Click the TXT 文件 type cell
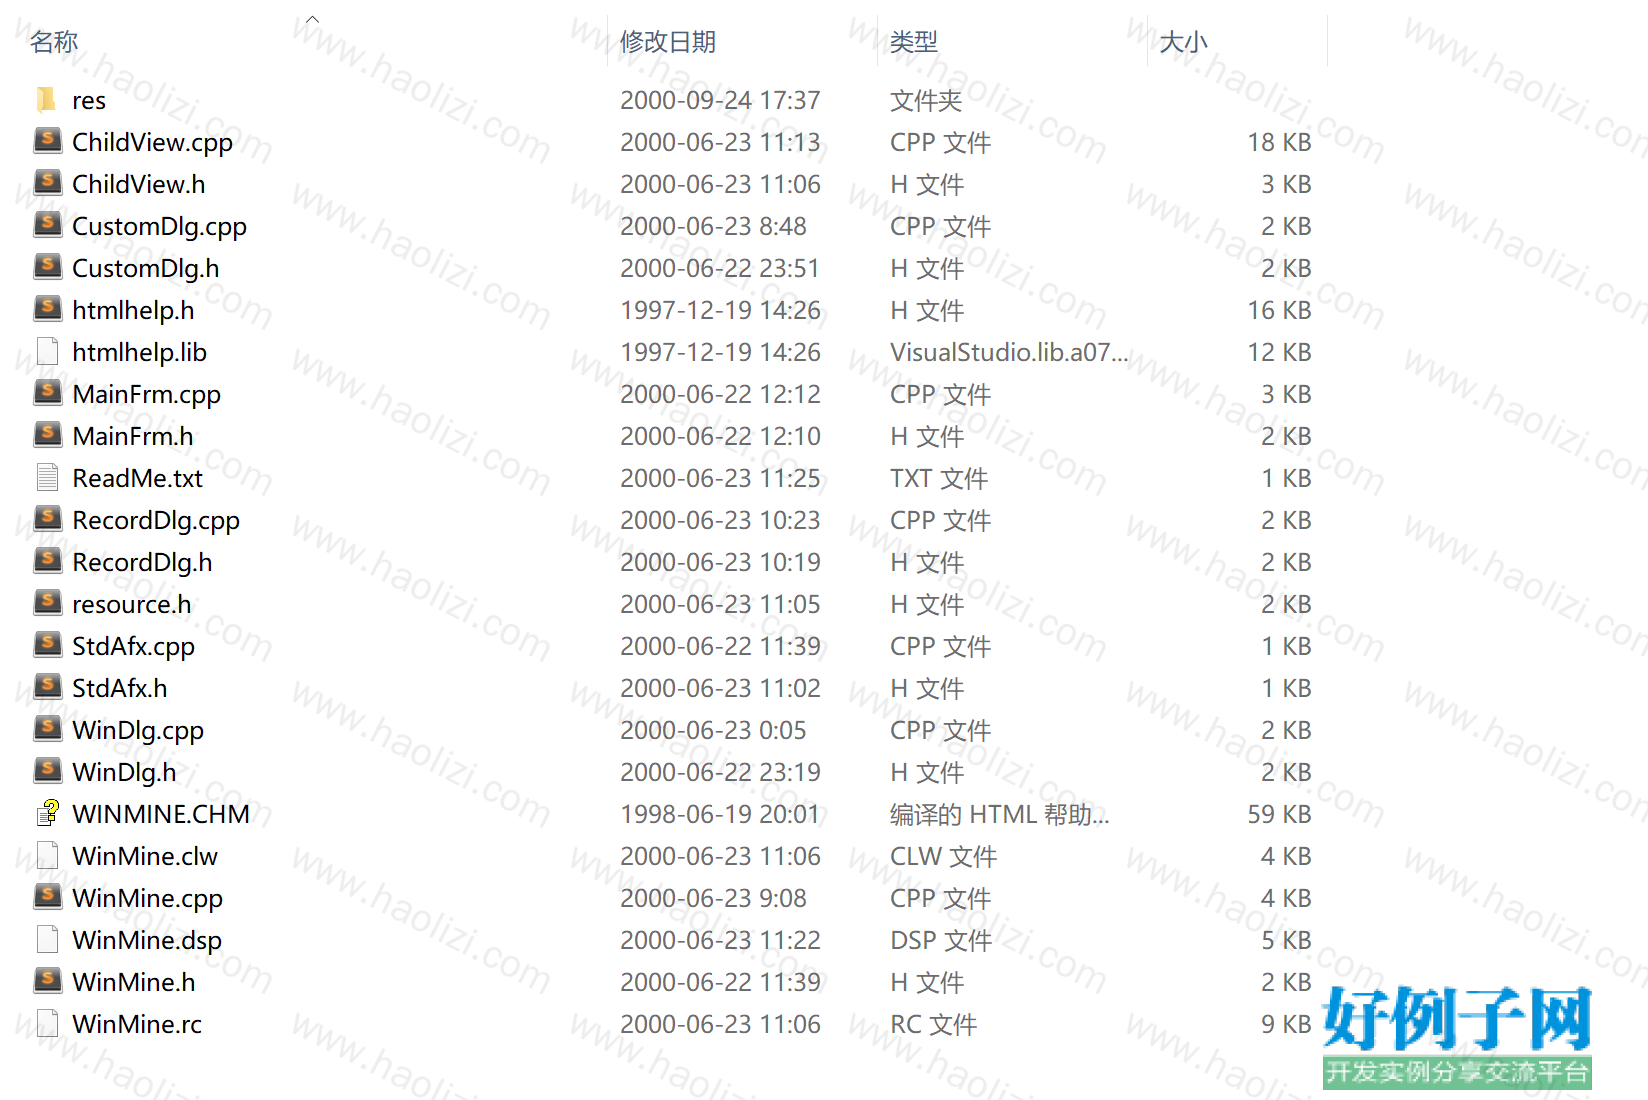Image resolution: width=1648 pixels, height=1100 pixels. [939, 479]
